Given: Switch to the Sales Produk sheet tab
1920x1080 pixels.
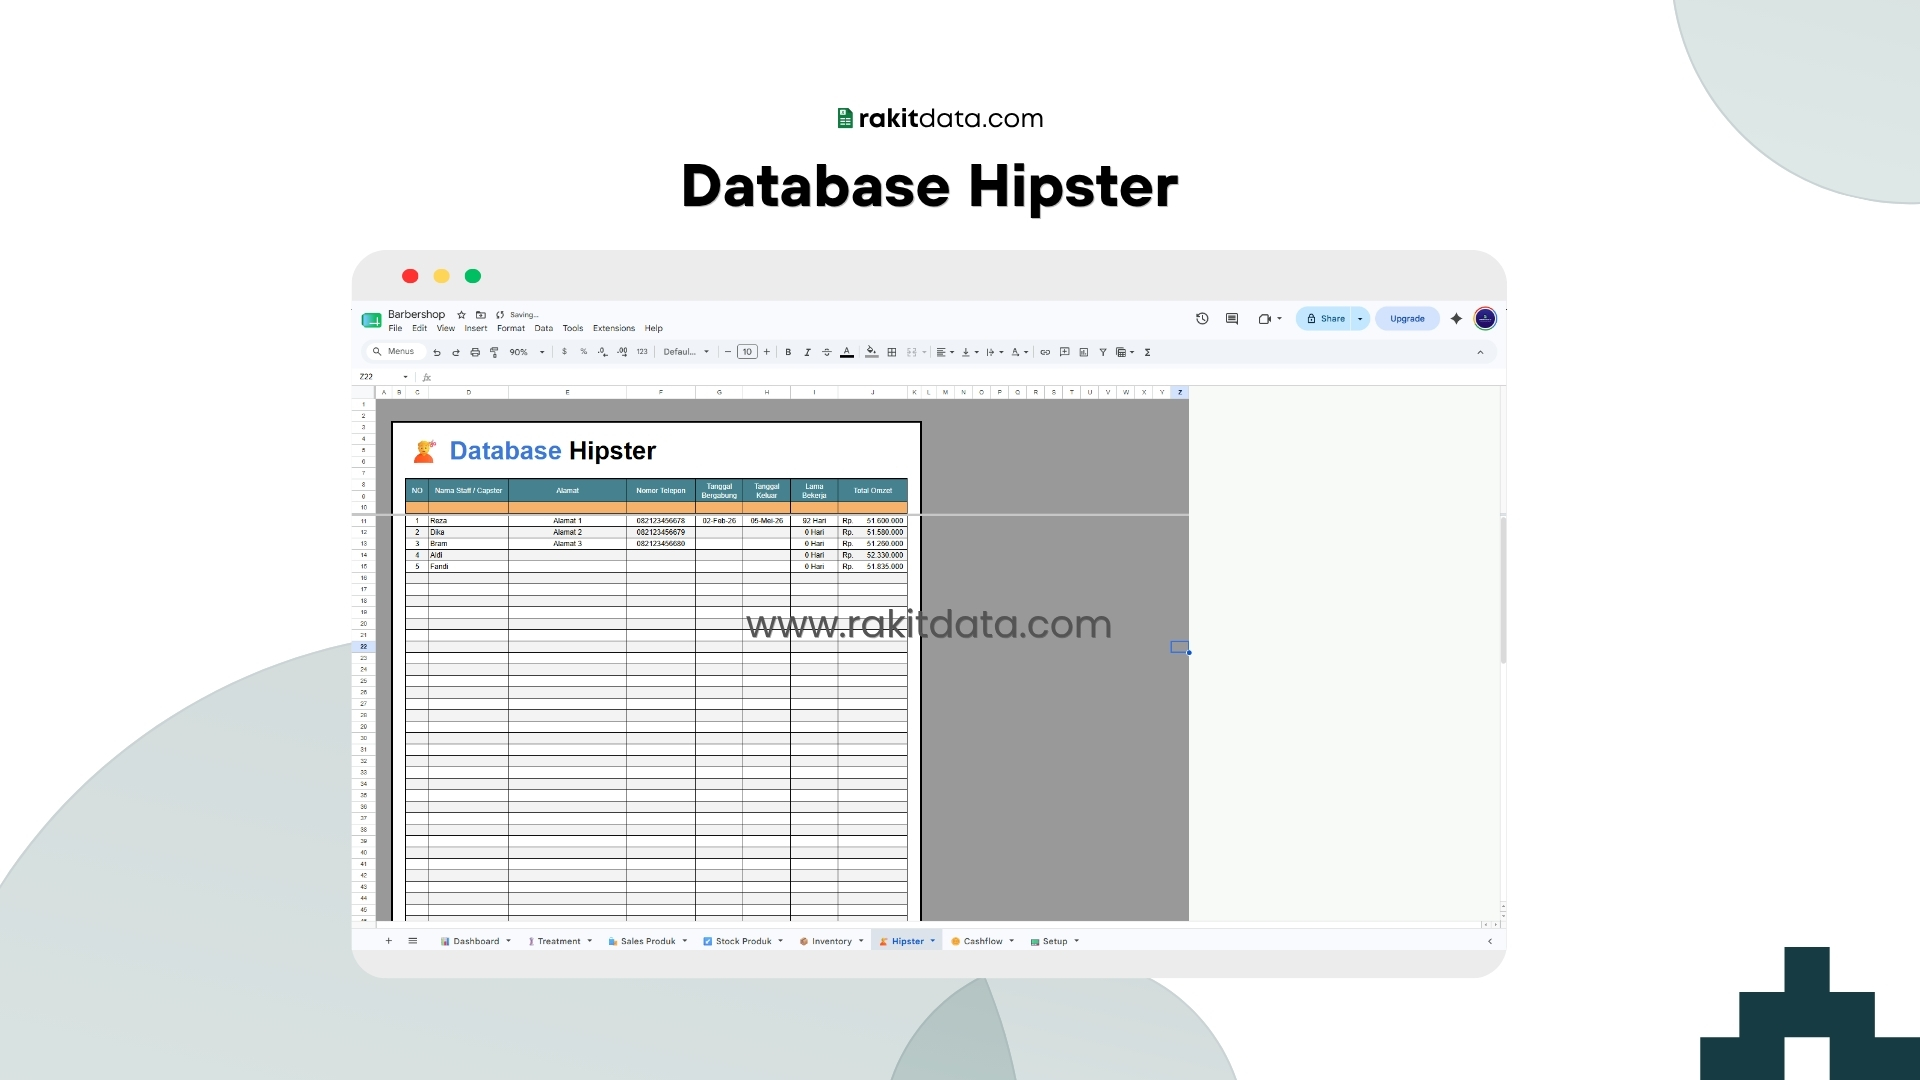Looking at the screenshot, I should coord(648,941).
